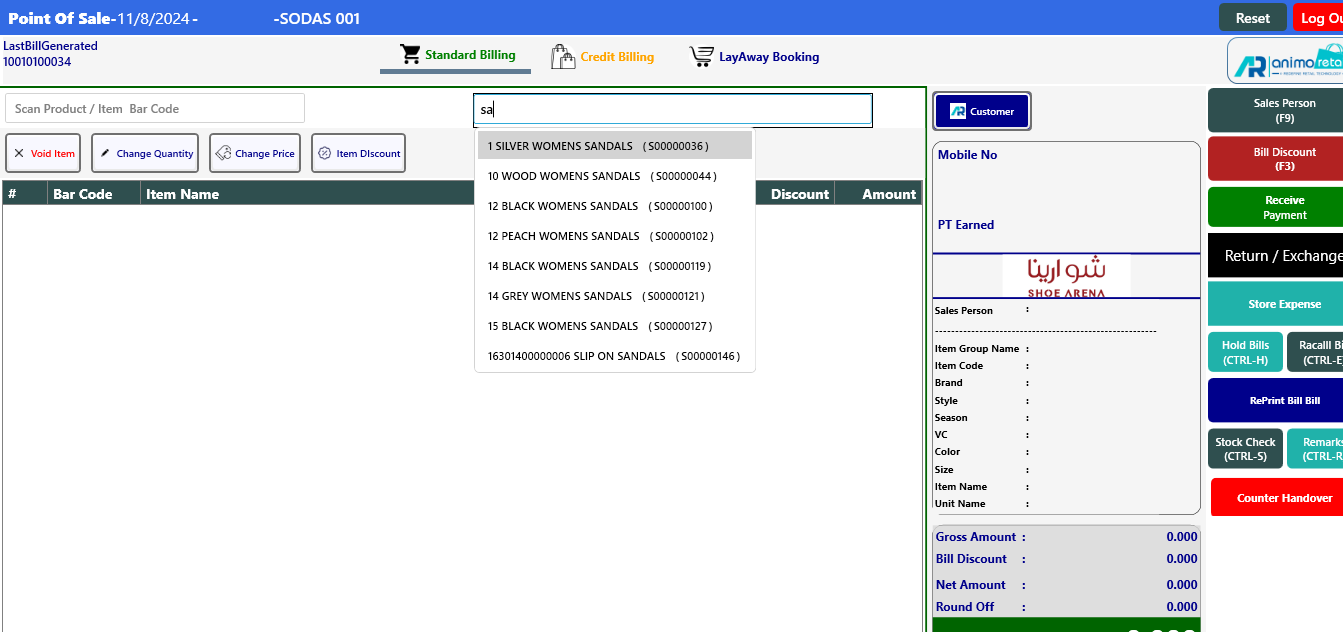Pick 14 GREY WOMENS SANDALS suggestion
This screenshot has height=632, width=1343.
tap(614, 296)
